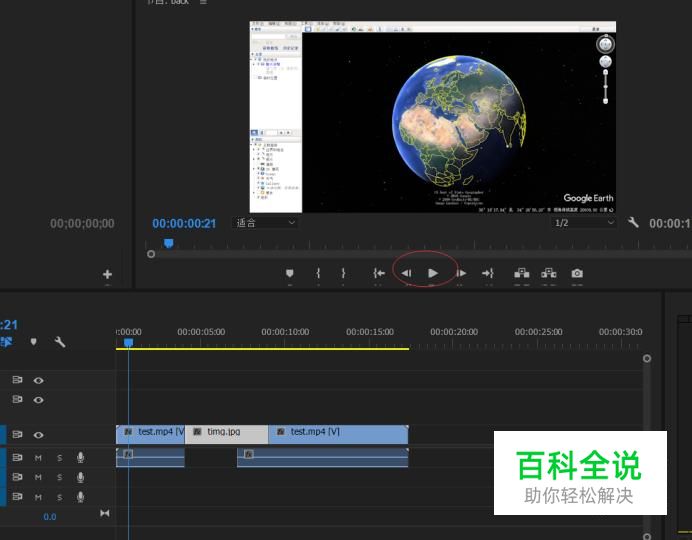The width and height of the screenshot is (692, 540).
Task: Click the master track volume value 0.0
Action: click(x=49, y=517)
